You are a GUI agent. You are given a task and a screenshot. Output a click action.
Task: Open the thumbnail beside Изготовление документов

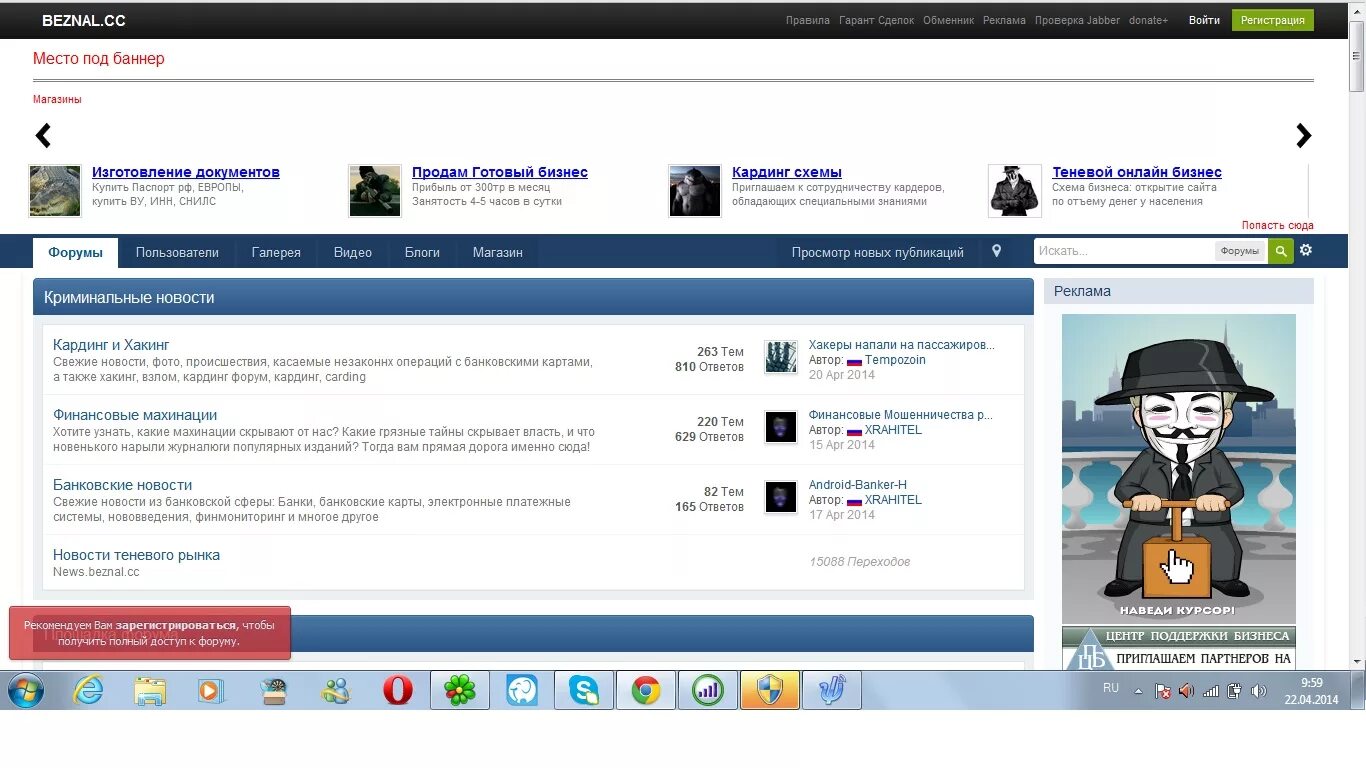click(55, 191)
